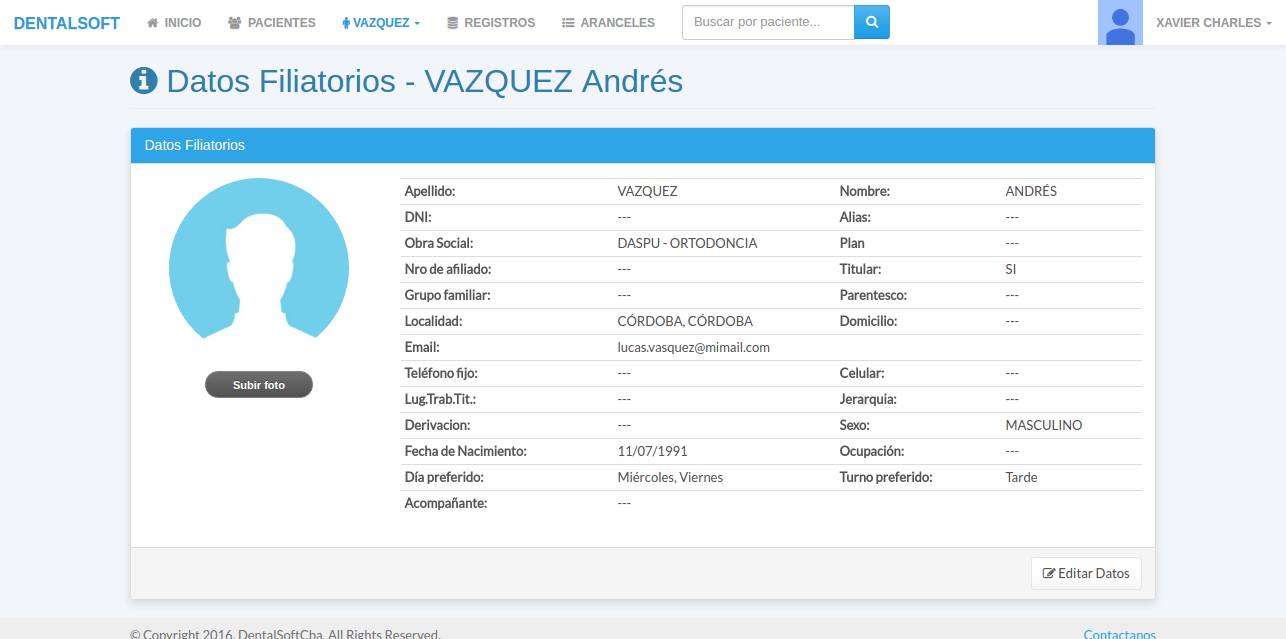Open the REGISTROS menu item

coord(499,22)
